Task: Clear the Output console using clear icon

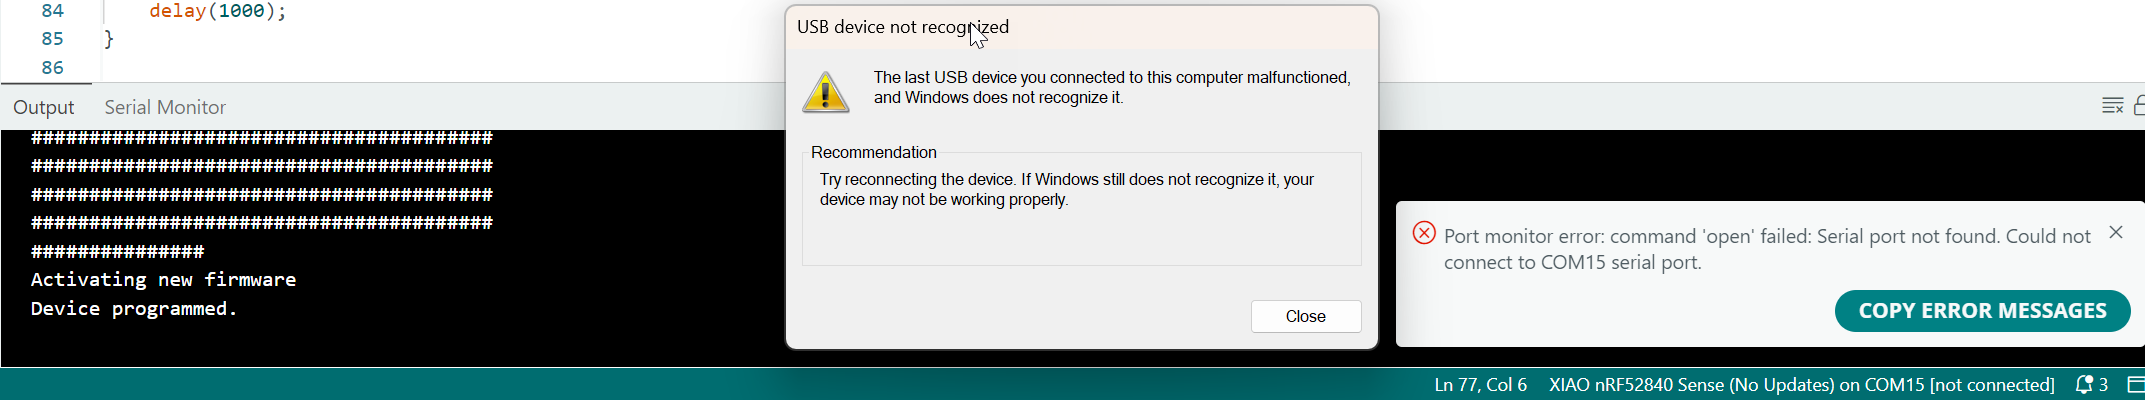Action: pos(2112,106)
